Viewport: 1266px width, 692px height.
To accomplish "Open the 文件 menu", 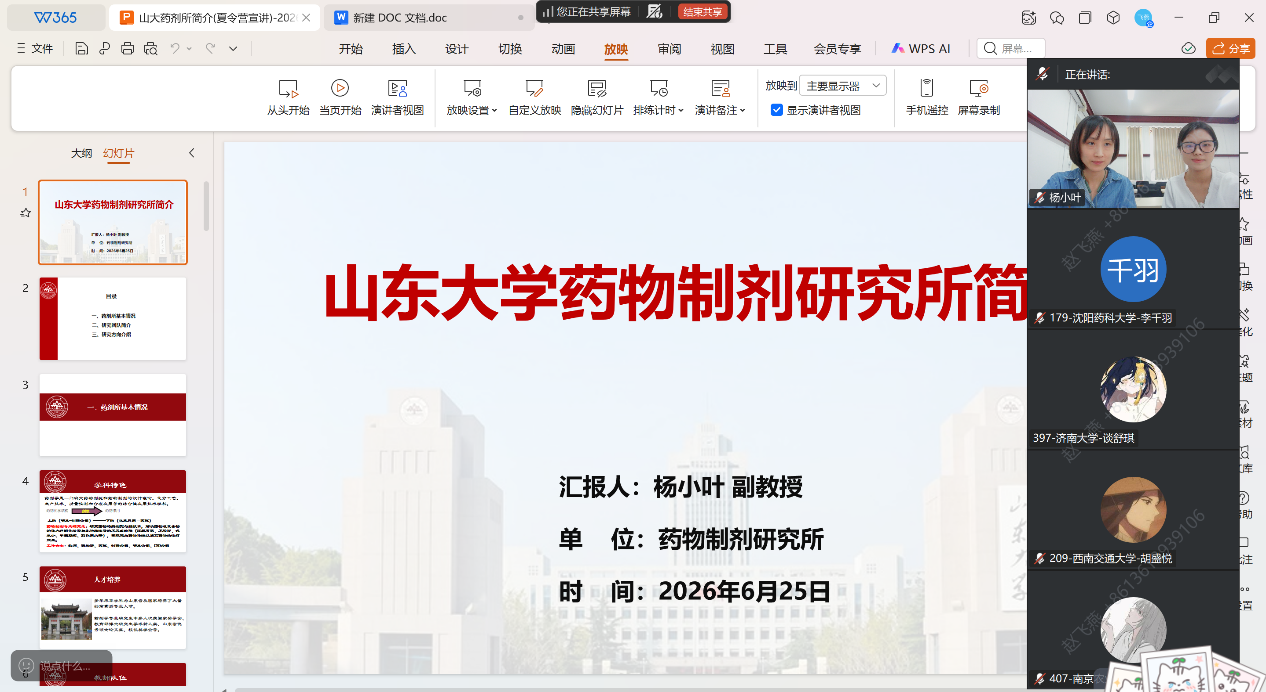I will coord(35,48).
